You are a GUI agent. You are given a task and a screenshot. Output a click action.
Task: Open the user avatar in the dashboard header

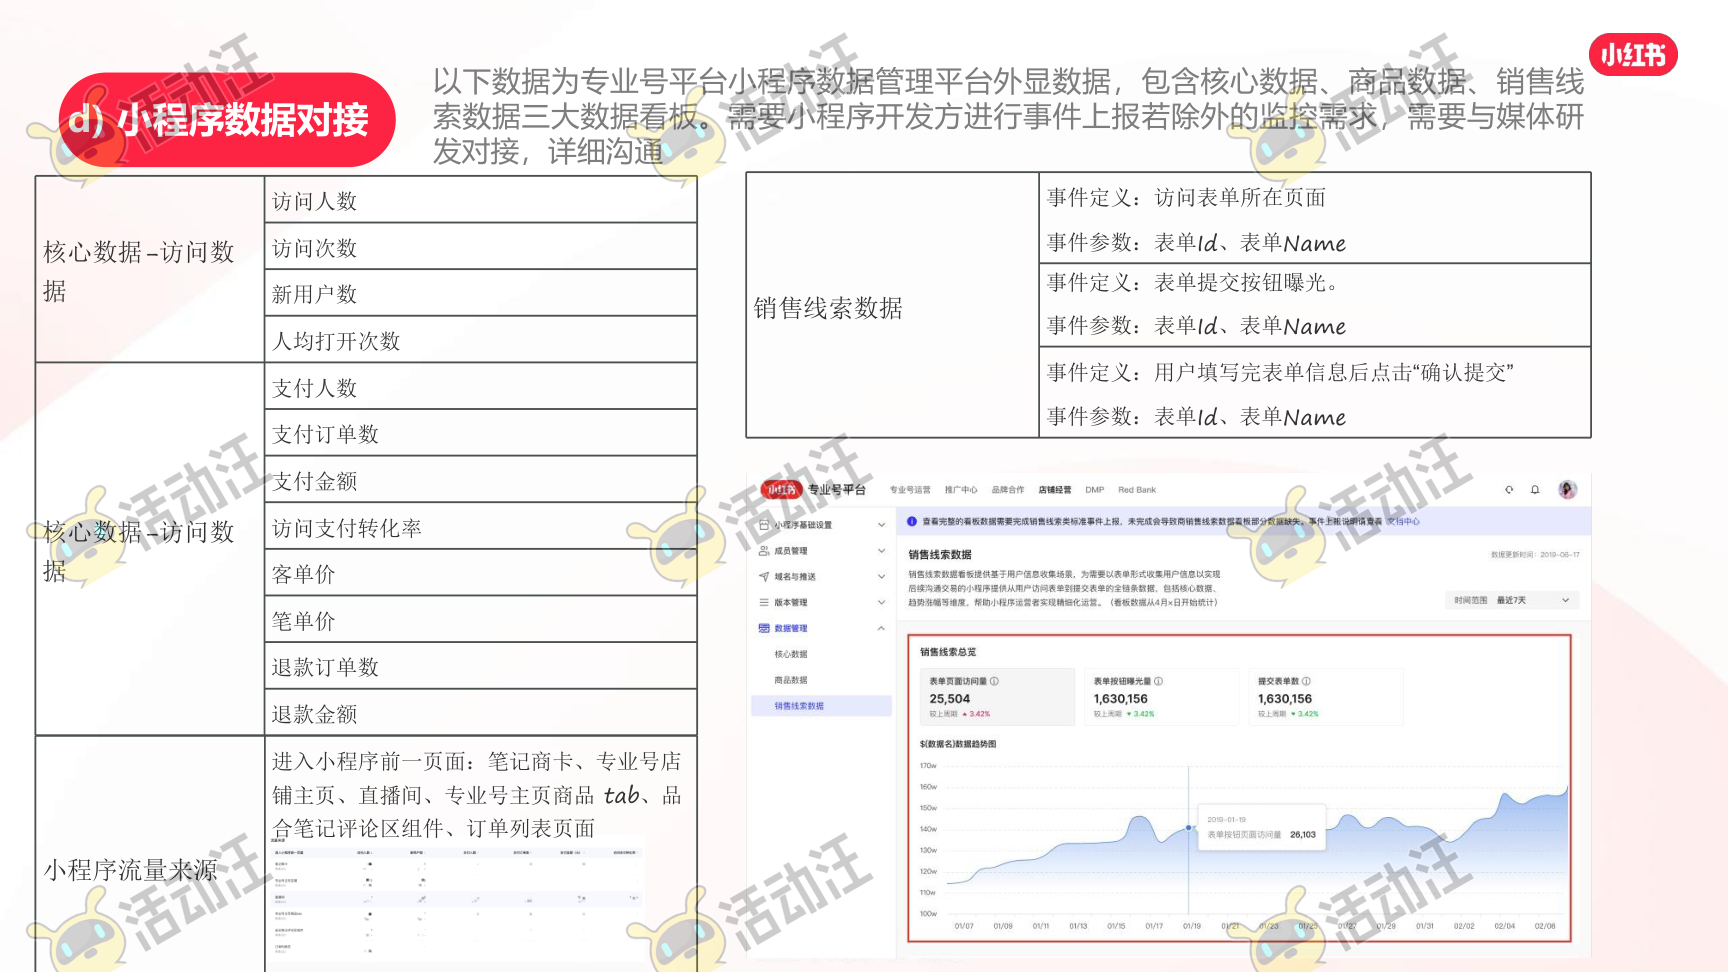click(1567, 489)
